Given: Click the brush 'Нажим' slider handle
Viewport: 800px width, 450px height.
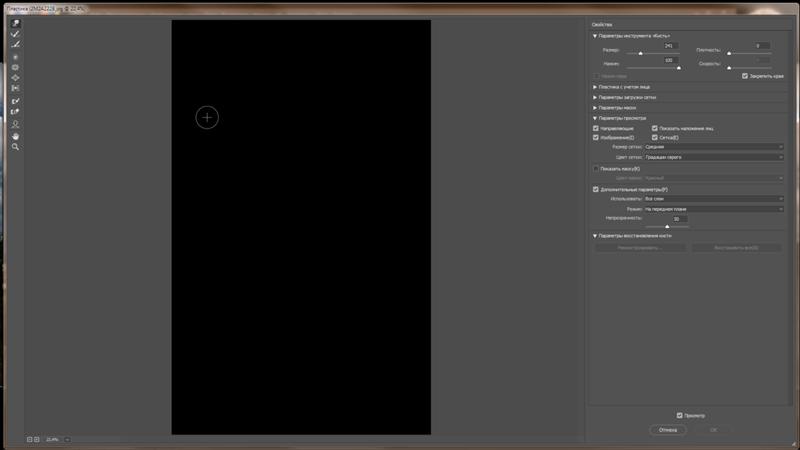Looking at the screenshot, I should tap(679, 68).
